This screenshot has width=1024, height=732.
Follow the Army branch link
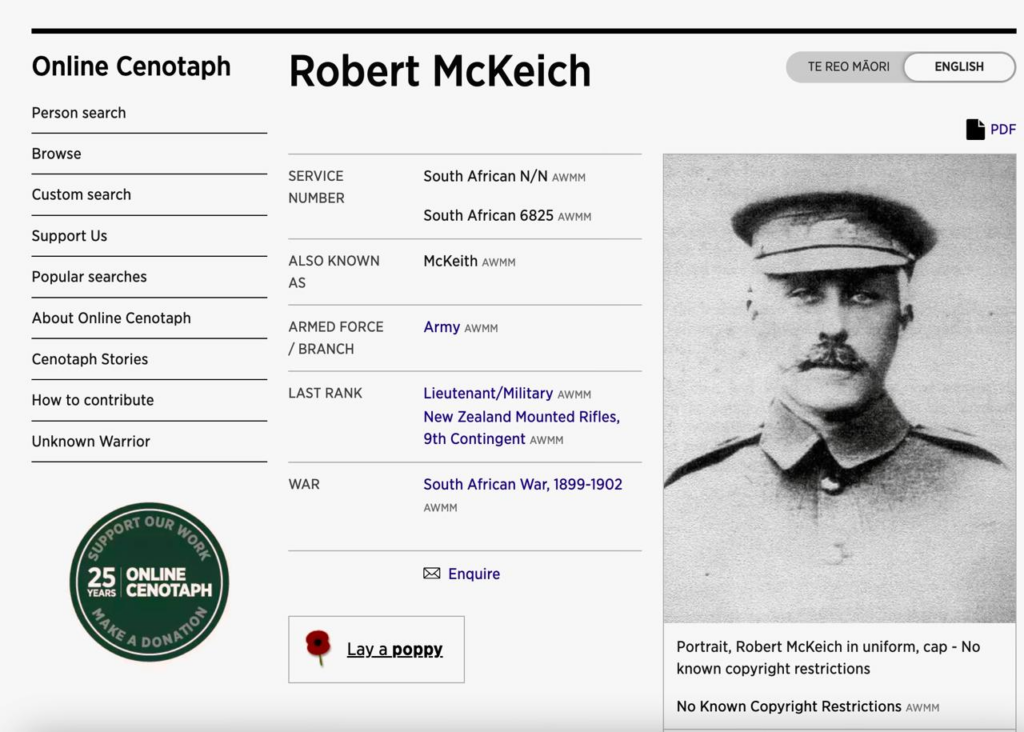(441, 327)
